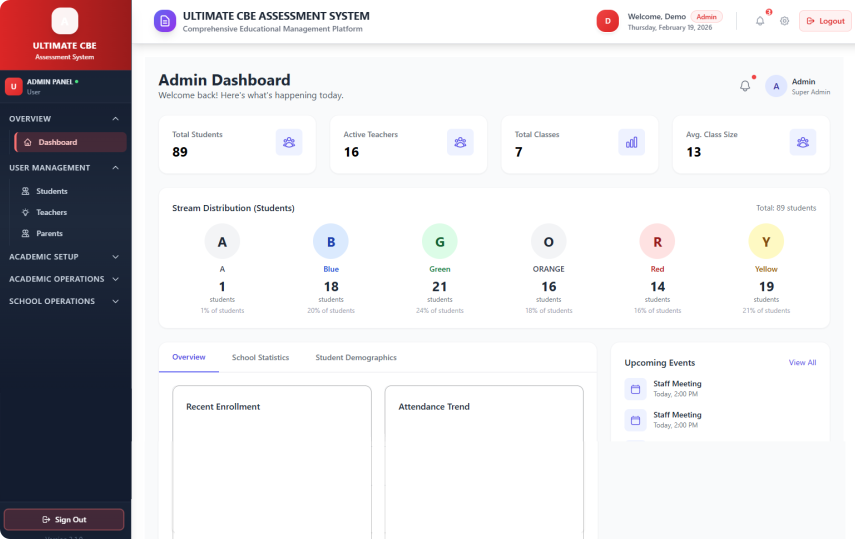The width and height of the screenshot is (855, 539).
Task: Click the dashboard bell icon beside Admin avatar
Action: click(745, 86)
